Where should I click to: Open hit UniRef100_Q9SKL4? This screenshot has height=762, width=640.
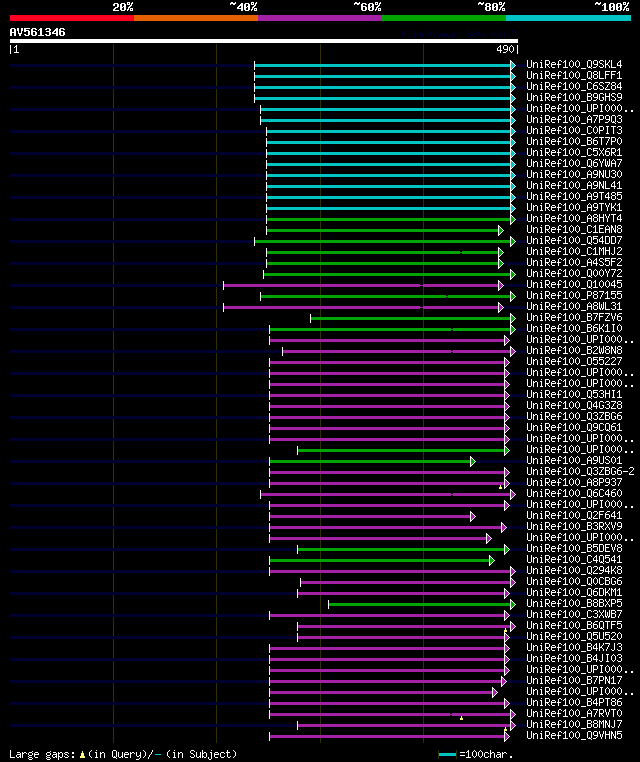pyautogui.click(x=574, y=64)
